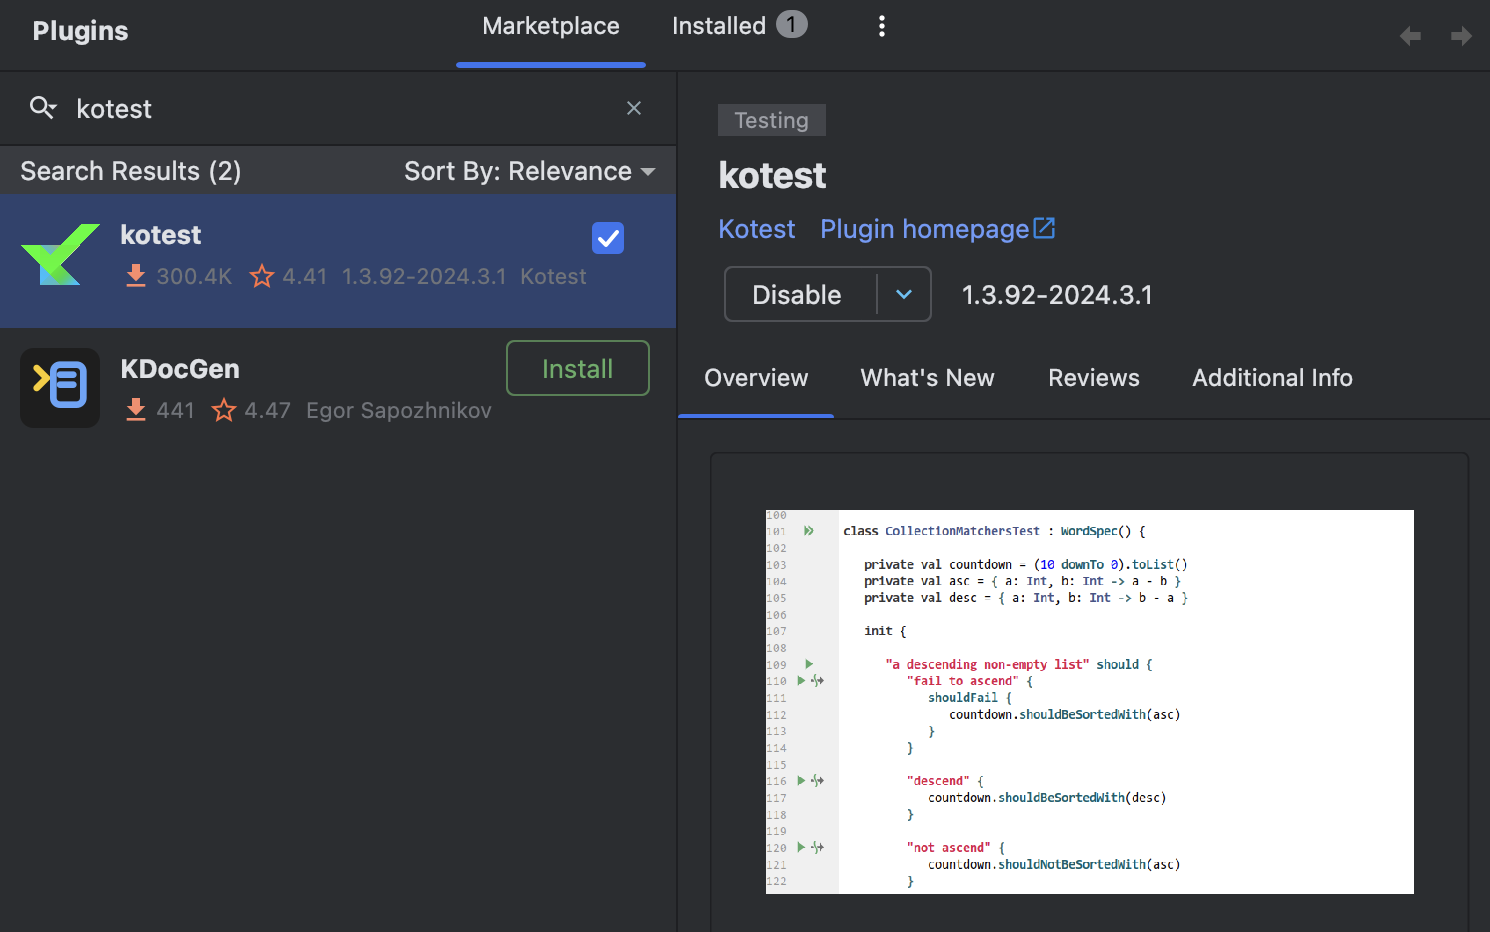This screenshot has width=1490, height=932.
Task: Open the Additional Info tab
Action: point(1272,378)
